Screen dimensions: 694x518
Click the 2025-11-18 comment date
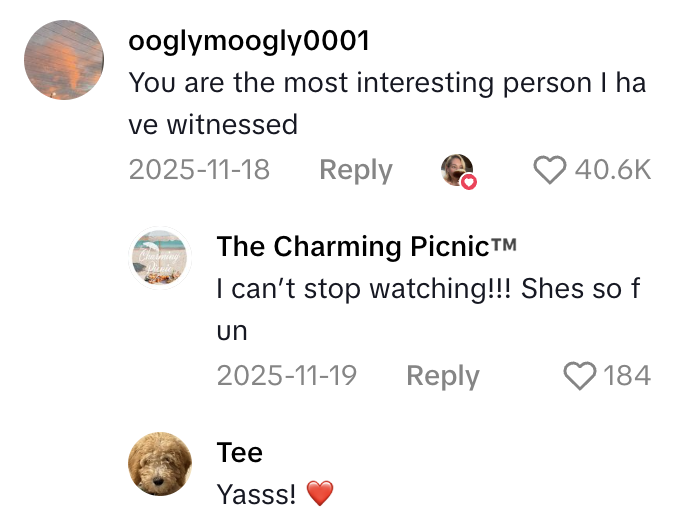click(199, 170)
